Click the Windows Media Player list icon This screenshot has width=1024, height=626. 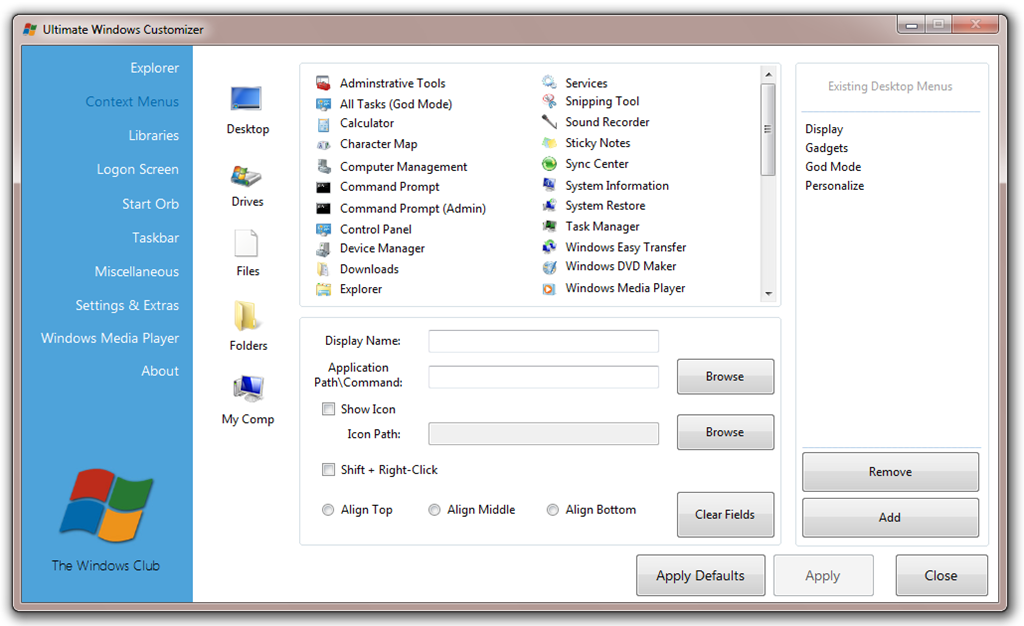549,289
